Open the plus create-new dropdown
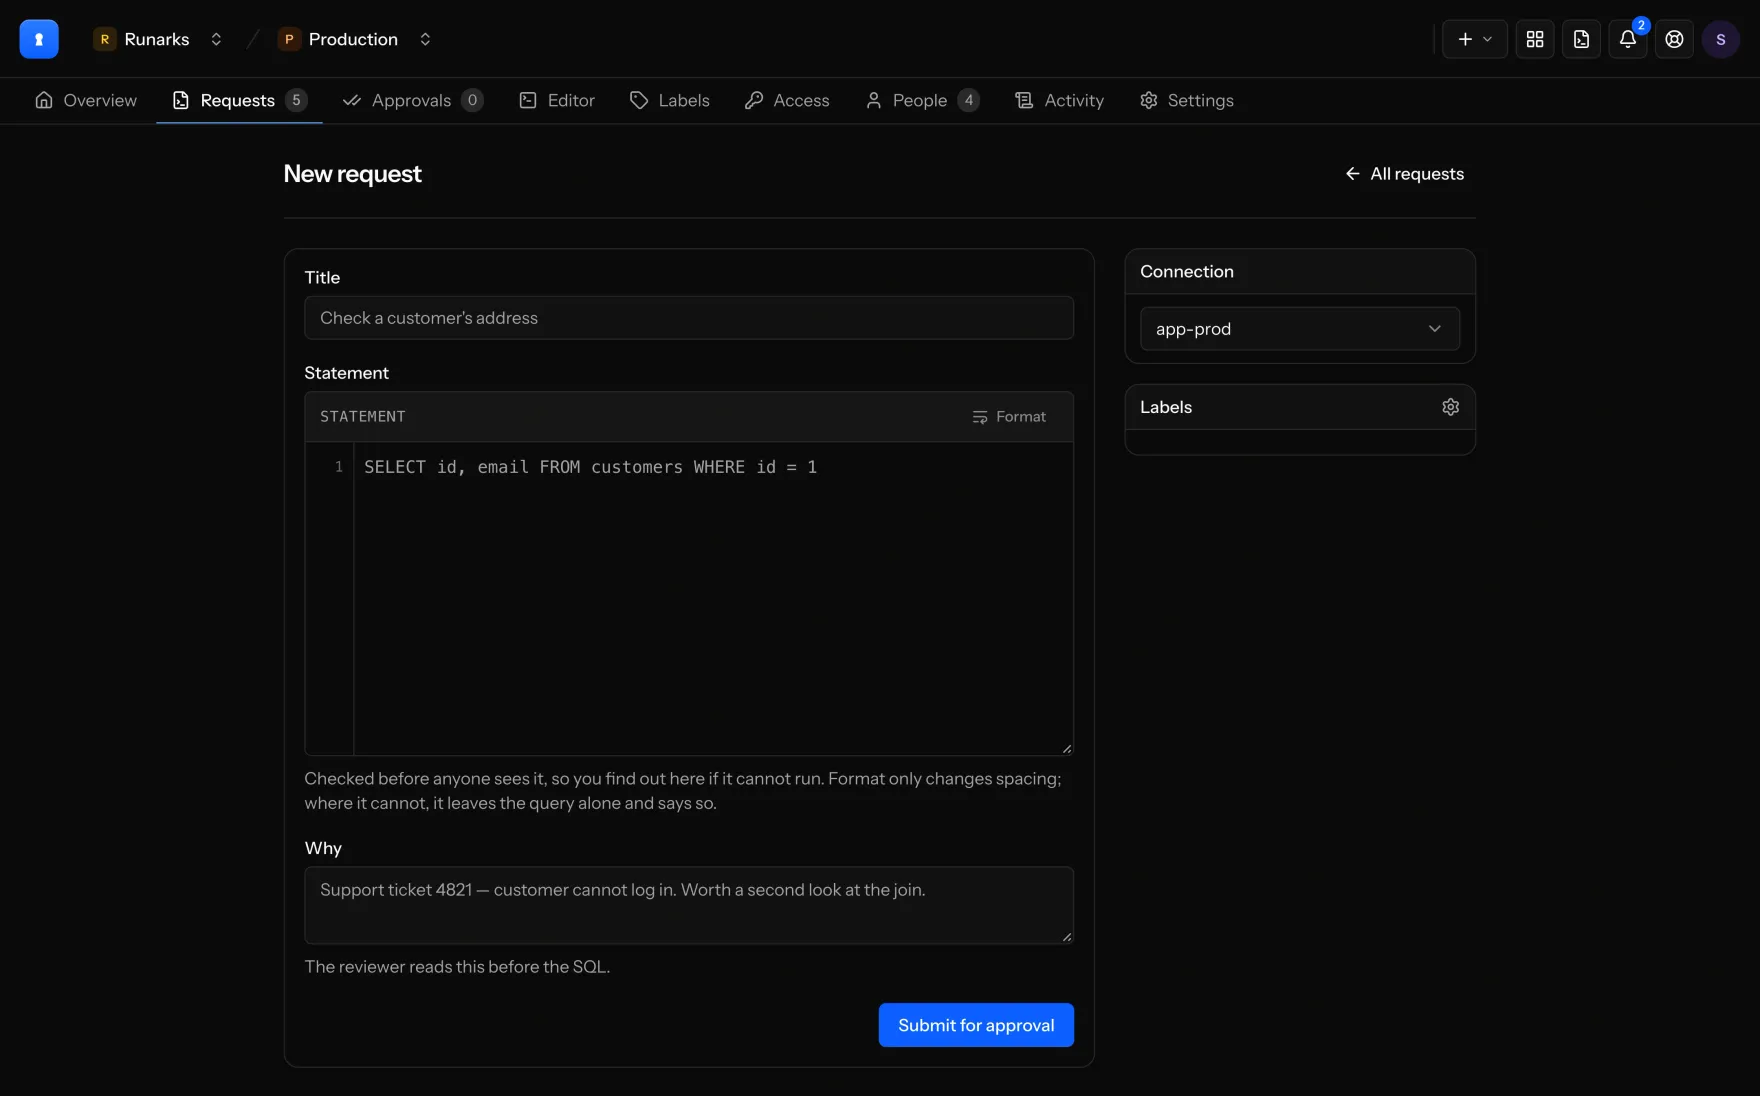 [1474, 39]
